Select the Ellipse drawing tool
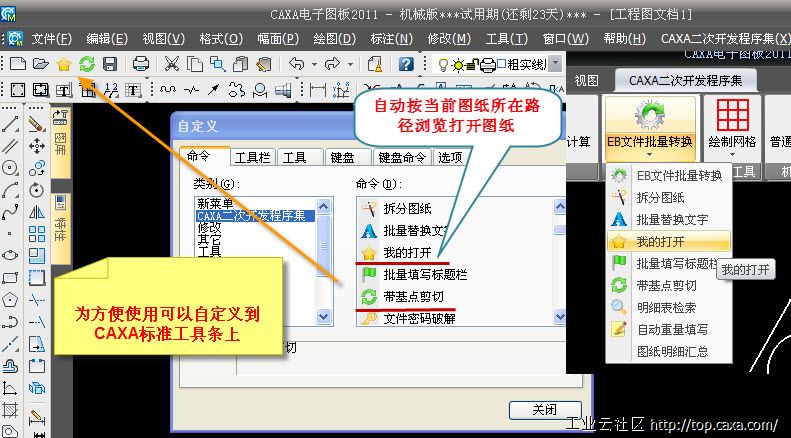This screenshot has height=438, width=791. point(10,255)
